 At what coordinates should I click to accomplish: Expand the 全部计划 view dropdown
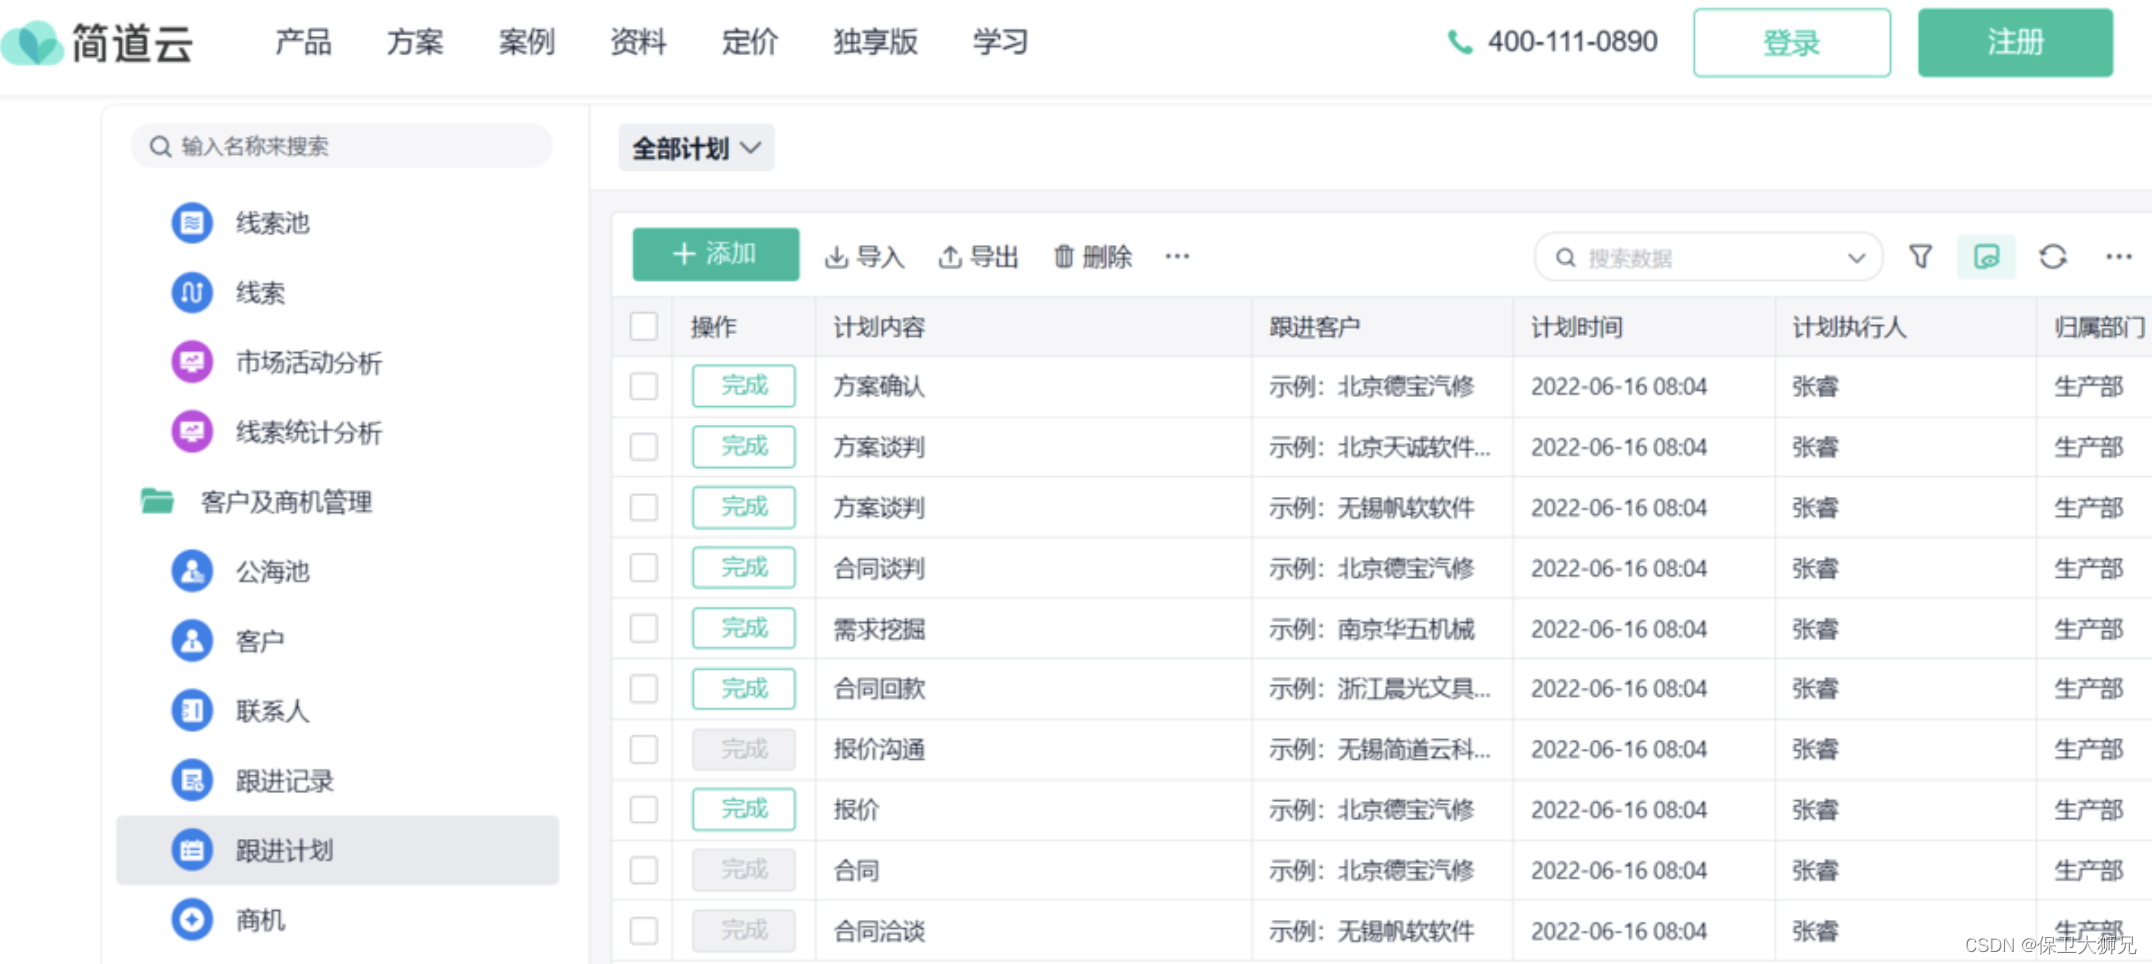696,148
